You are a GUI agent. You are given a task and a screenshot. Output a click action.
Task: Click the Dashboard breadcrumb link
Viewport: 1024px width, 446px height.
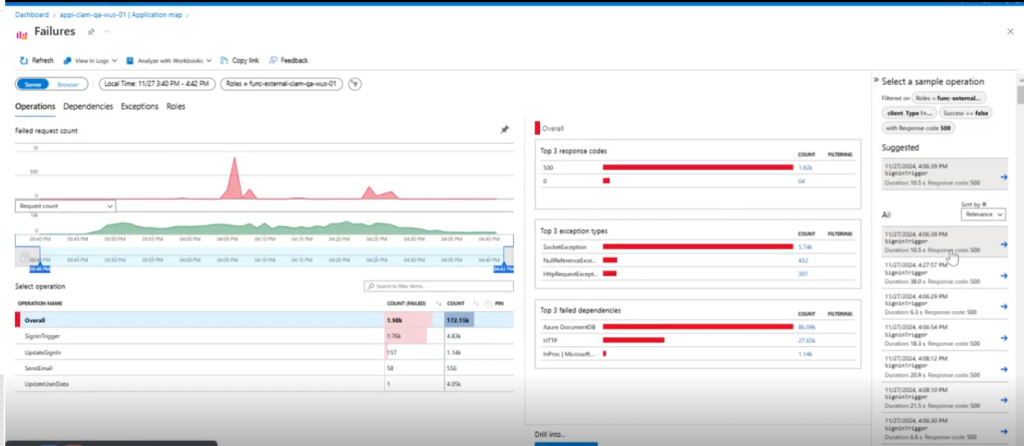[x=31, y=14]
